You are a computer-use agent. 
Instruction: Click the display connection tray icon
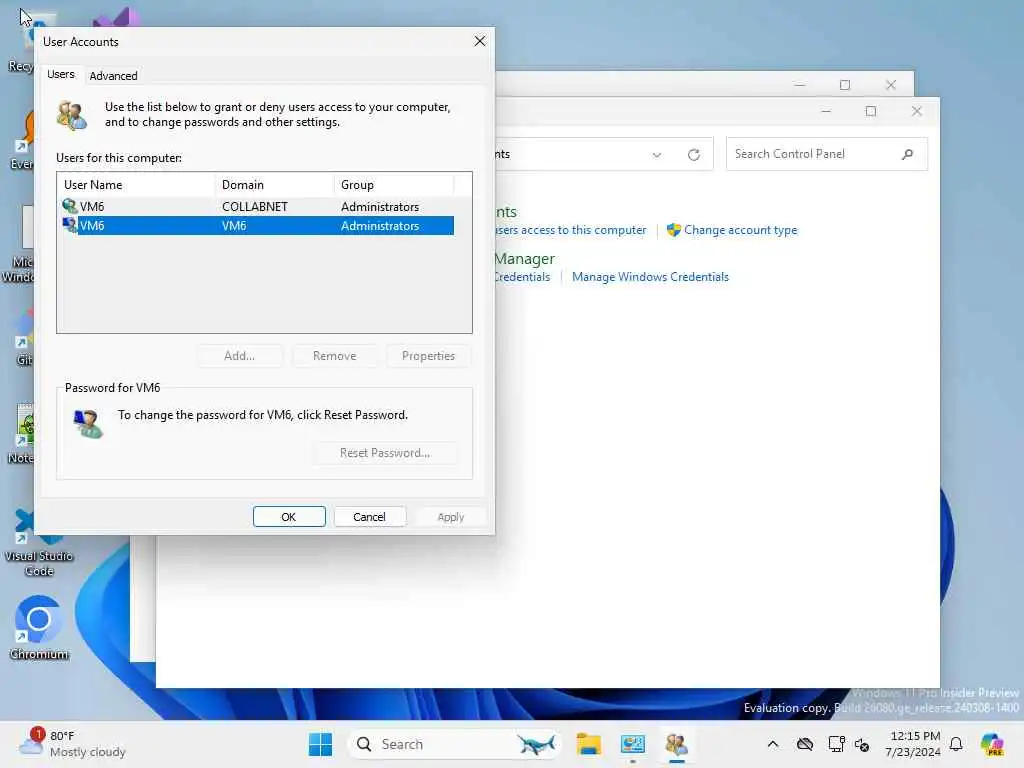pos(836,744)
